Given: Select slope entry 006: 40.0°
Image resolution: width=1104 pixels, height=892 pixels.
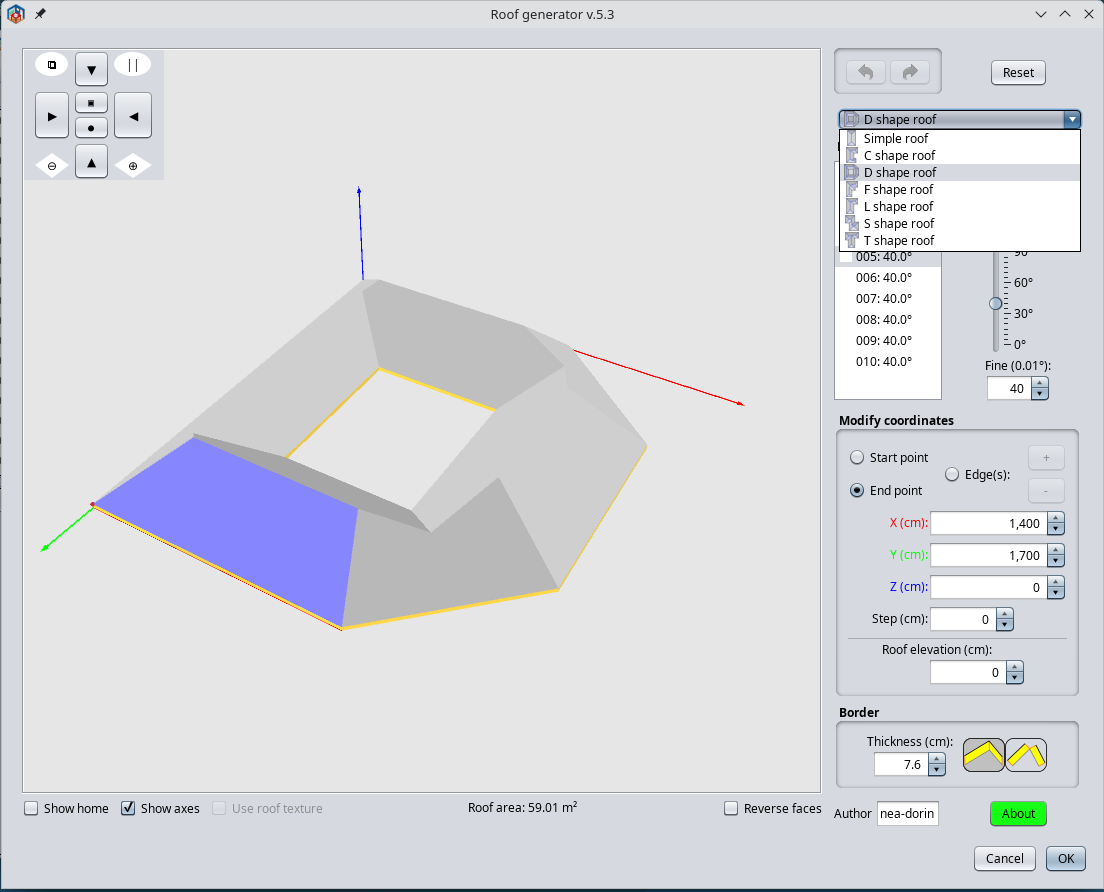Looking at the screenshot, I should [x=888, y=277].
